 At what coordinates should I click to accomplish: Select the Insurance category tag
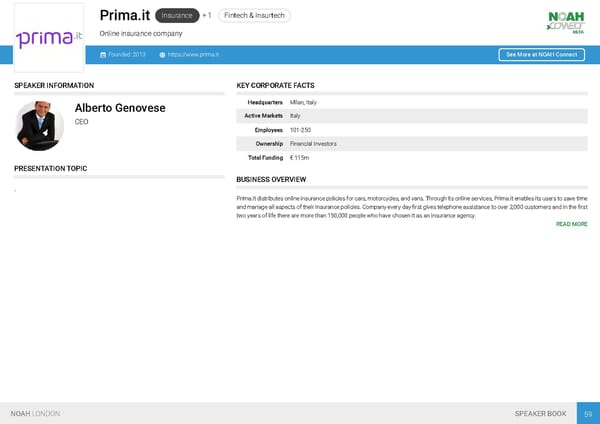pos(177,16)
